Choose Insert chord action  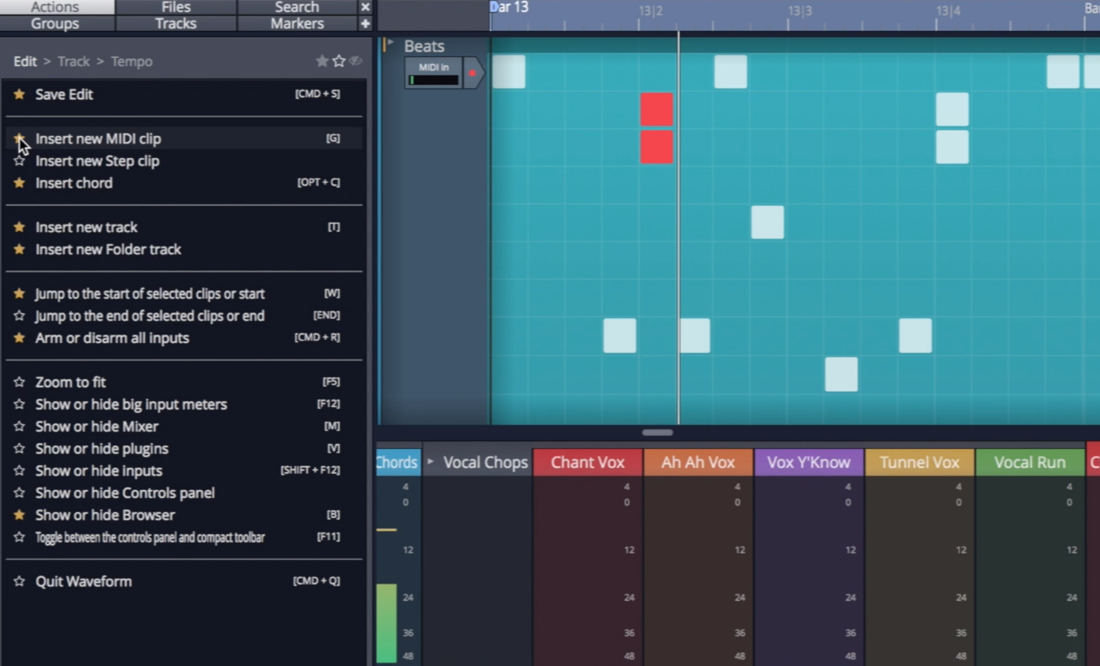point(184,182)
